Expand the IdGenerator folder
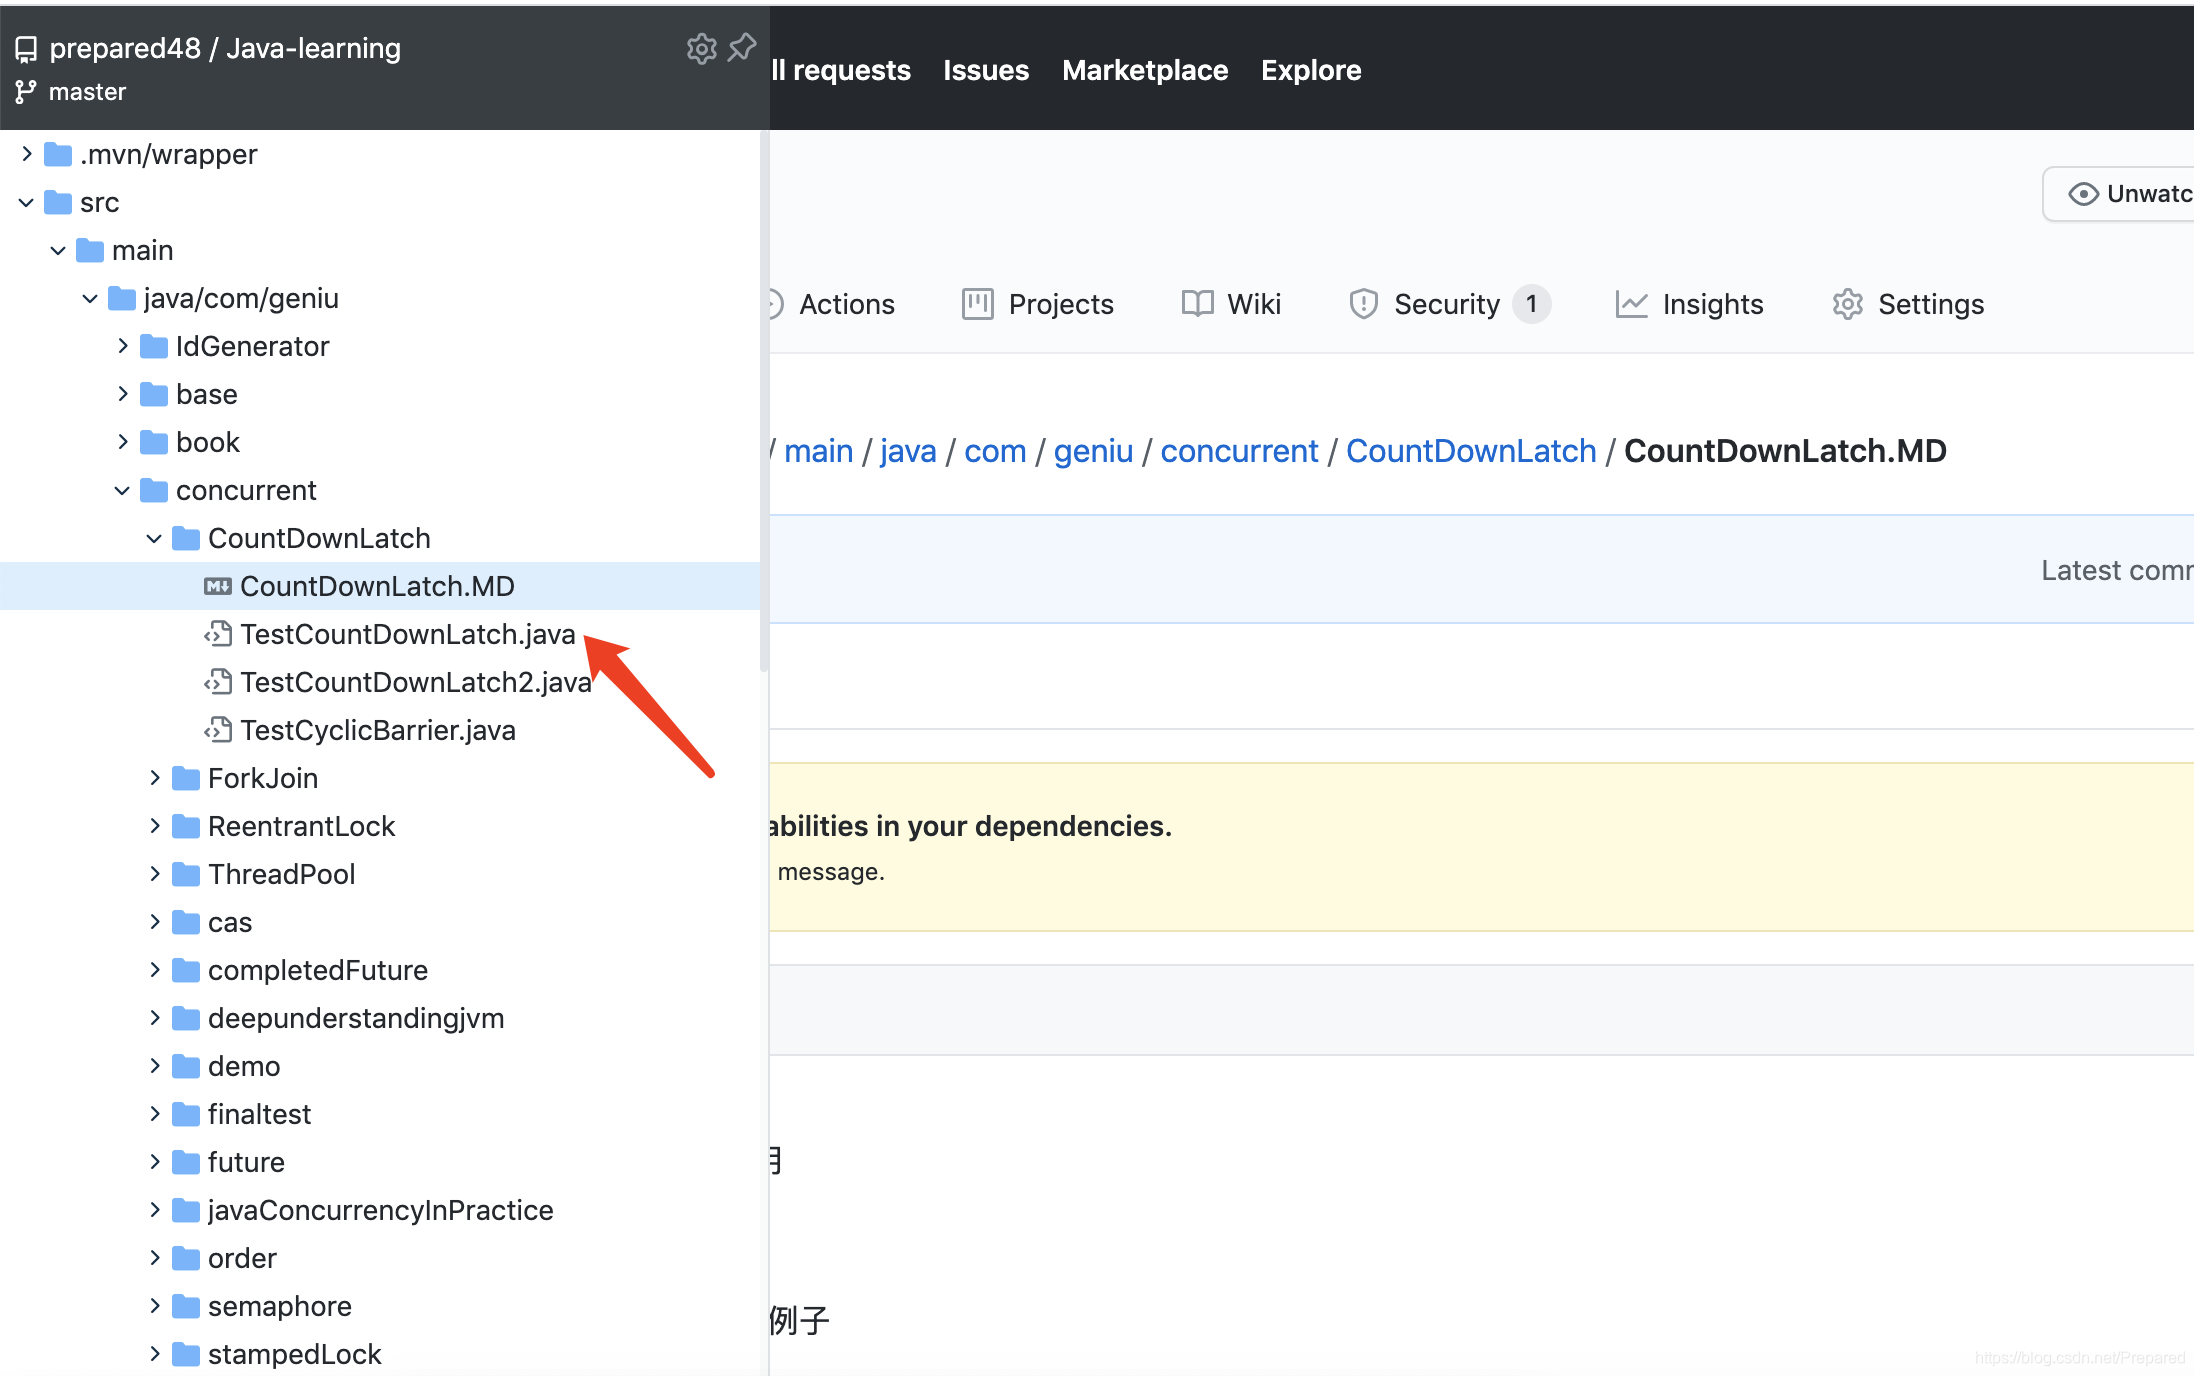 click(x=123, y=346)
